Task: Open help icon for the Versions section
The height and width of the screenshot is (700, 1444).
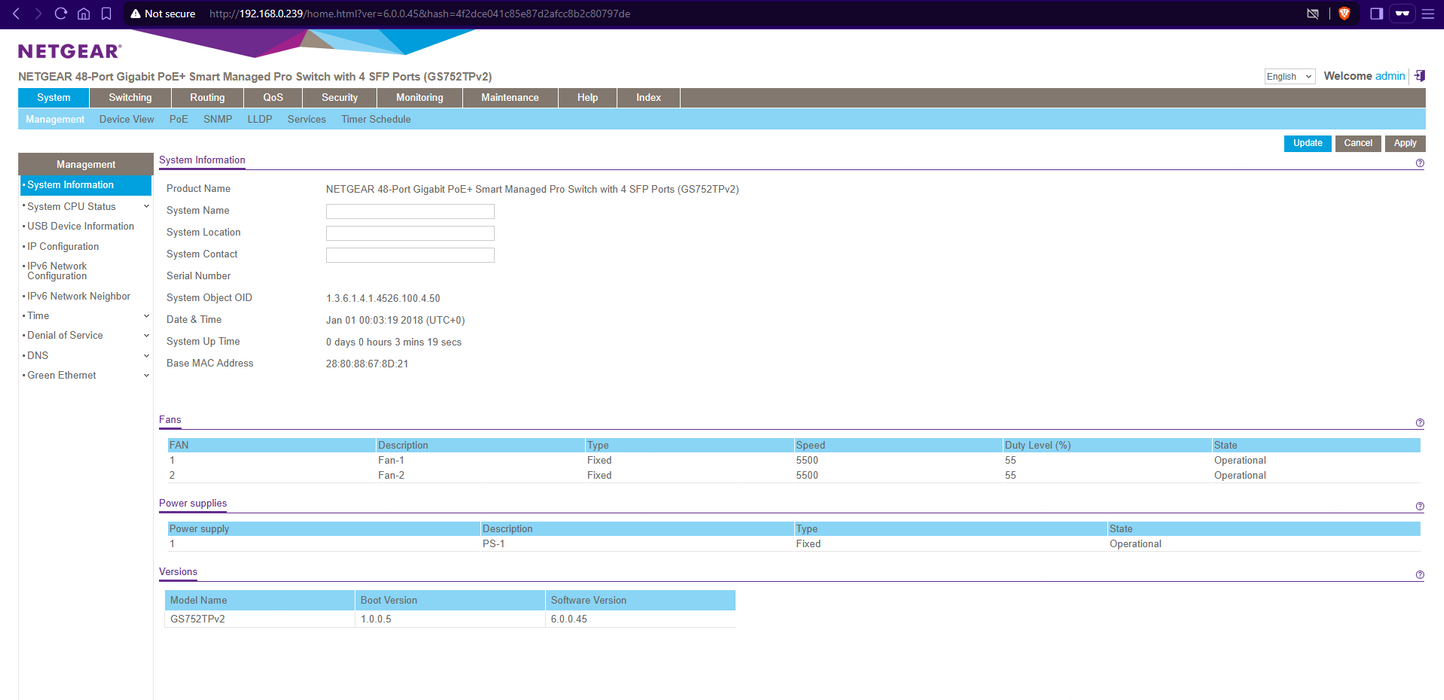Action: 1420,575
